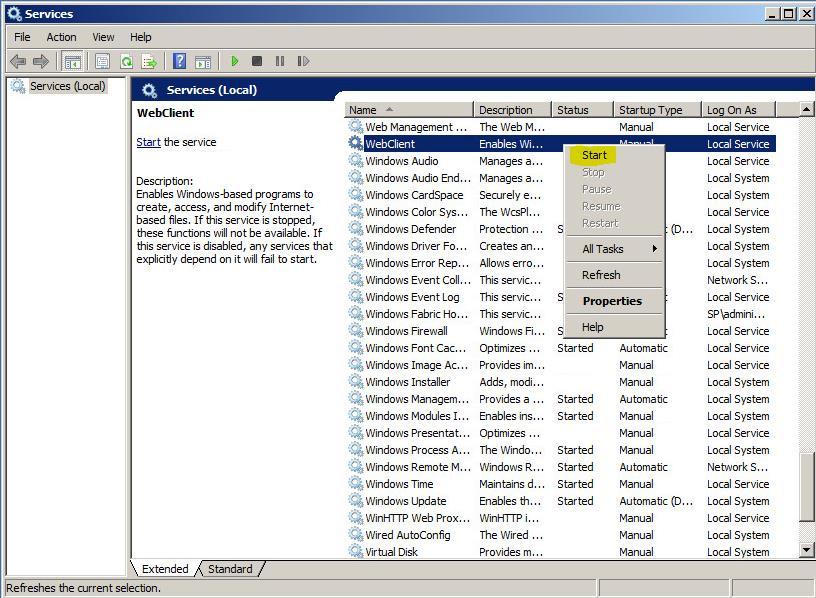Click the scrollbar up arrow
816x598 pixels.
(x=806, y=109)
